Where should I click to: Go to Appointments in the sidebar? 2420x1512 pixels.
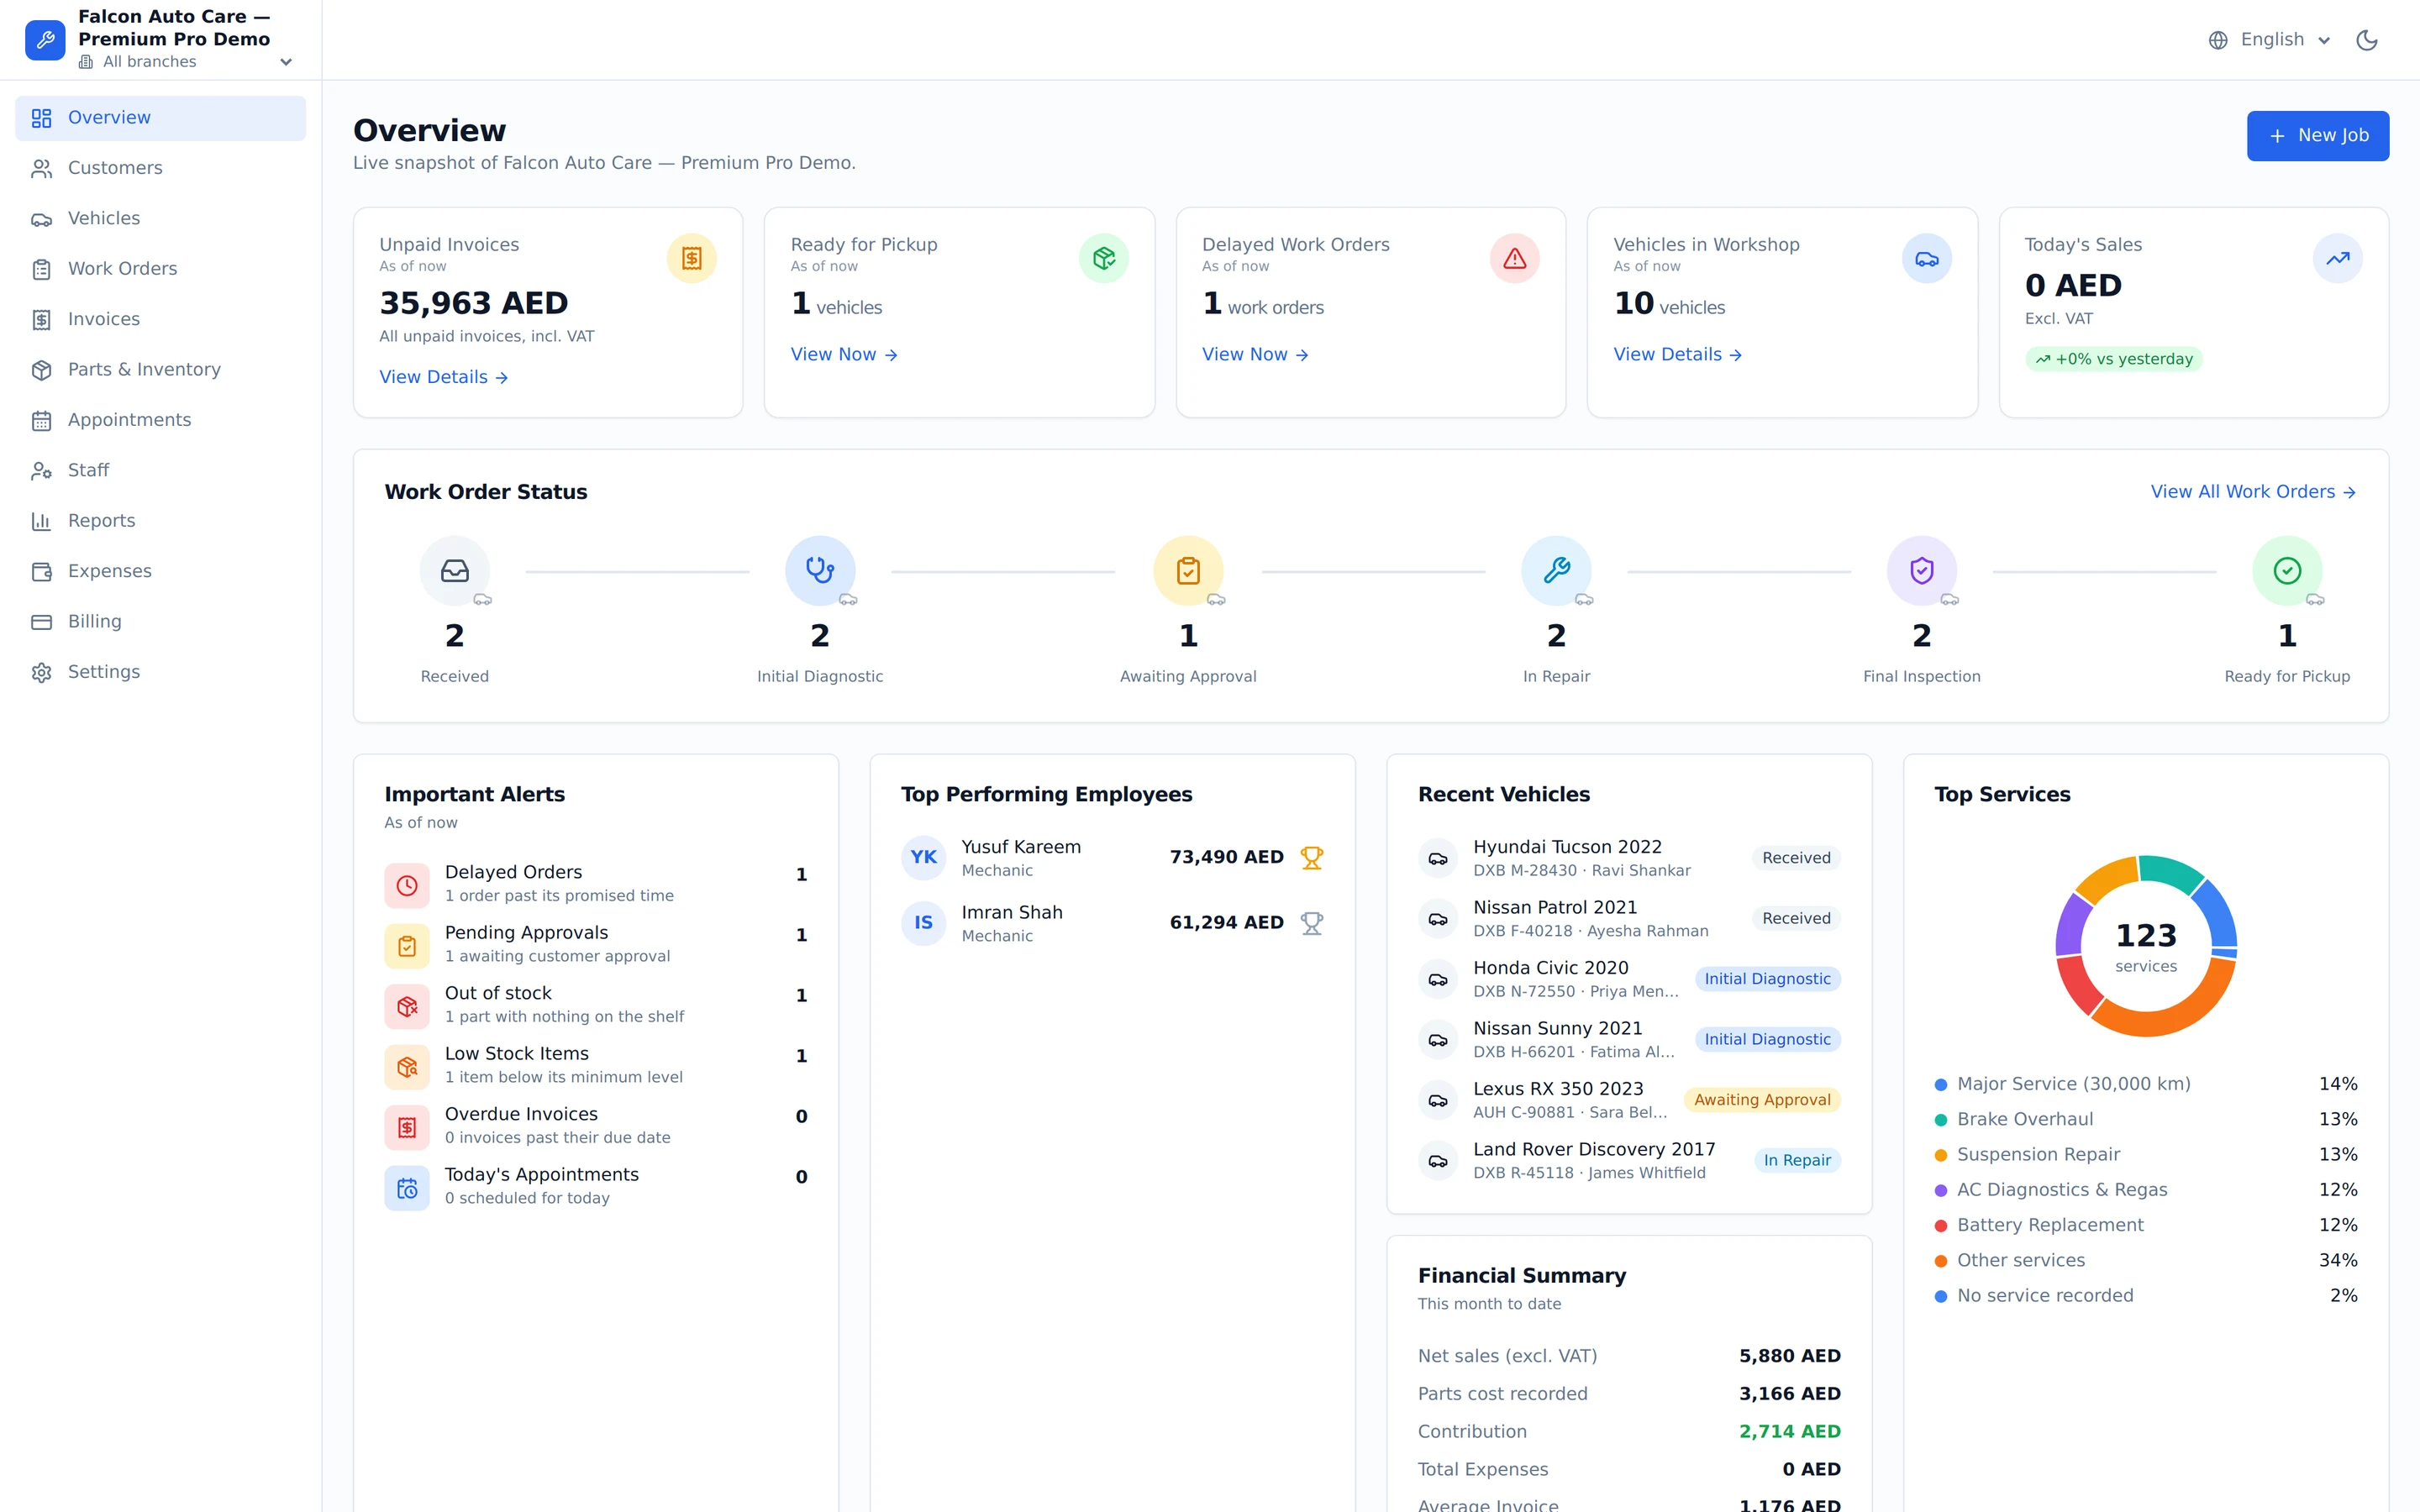click(x=160, y=420)
